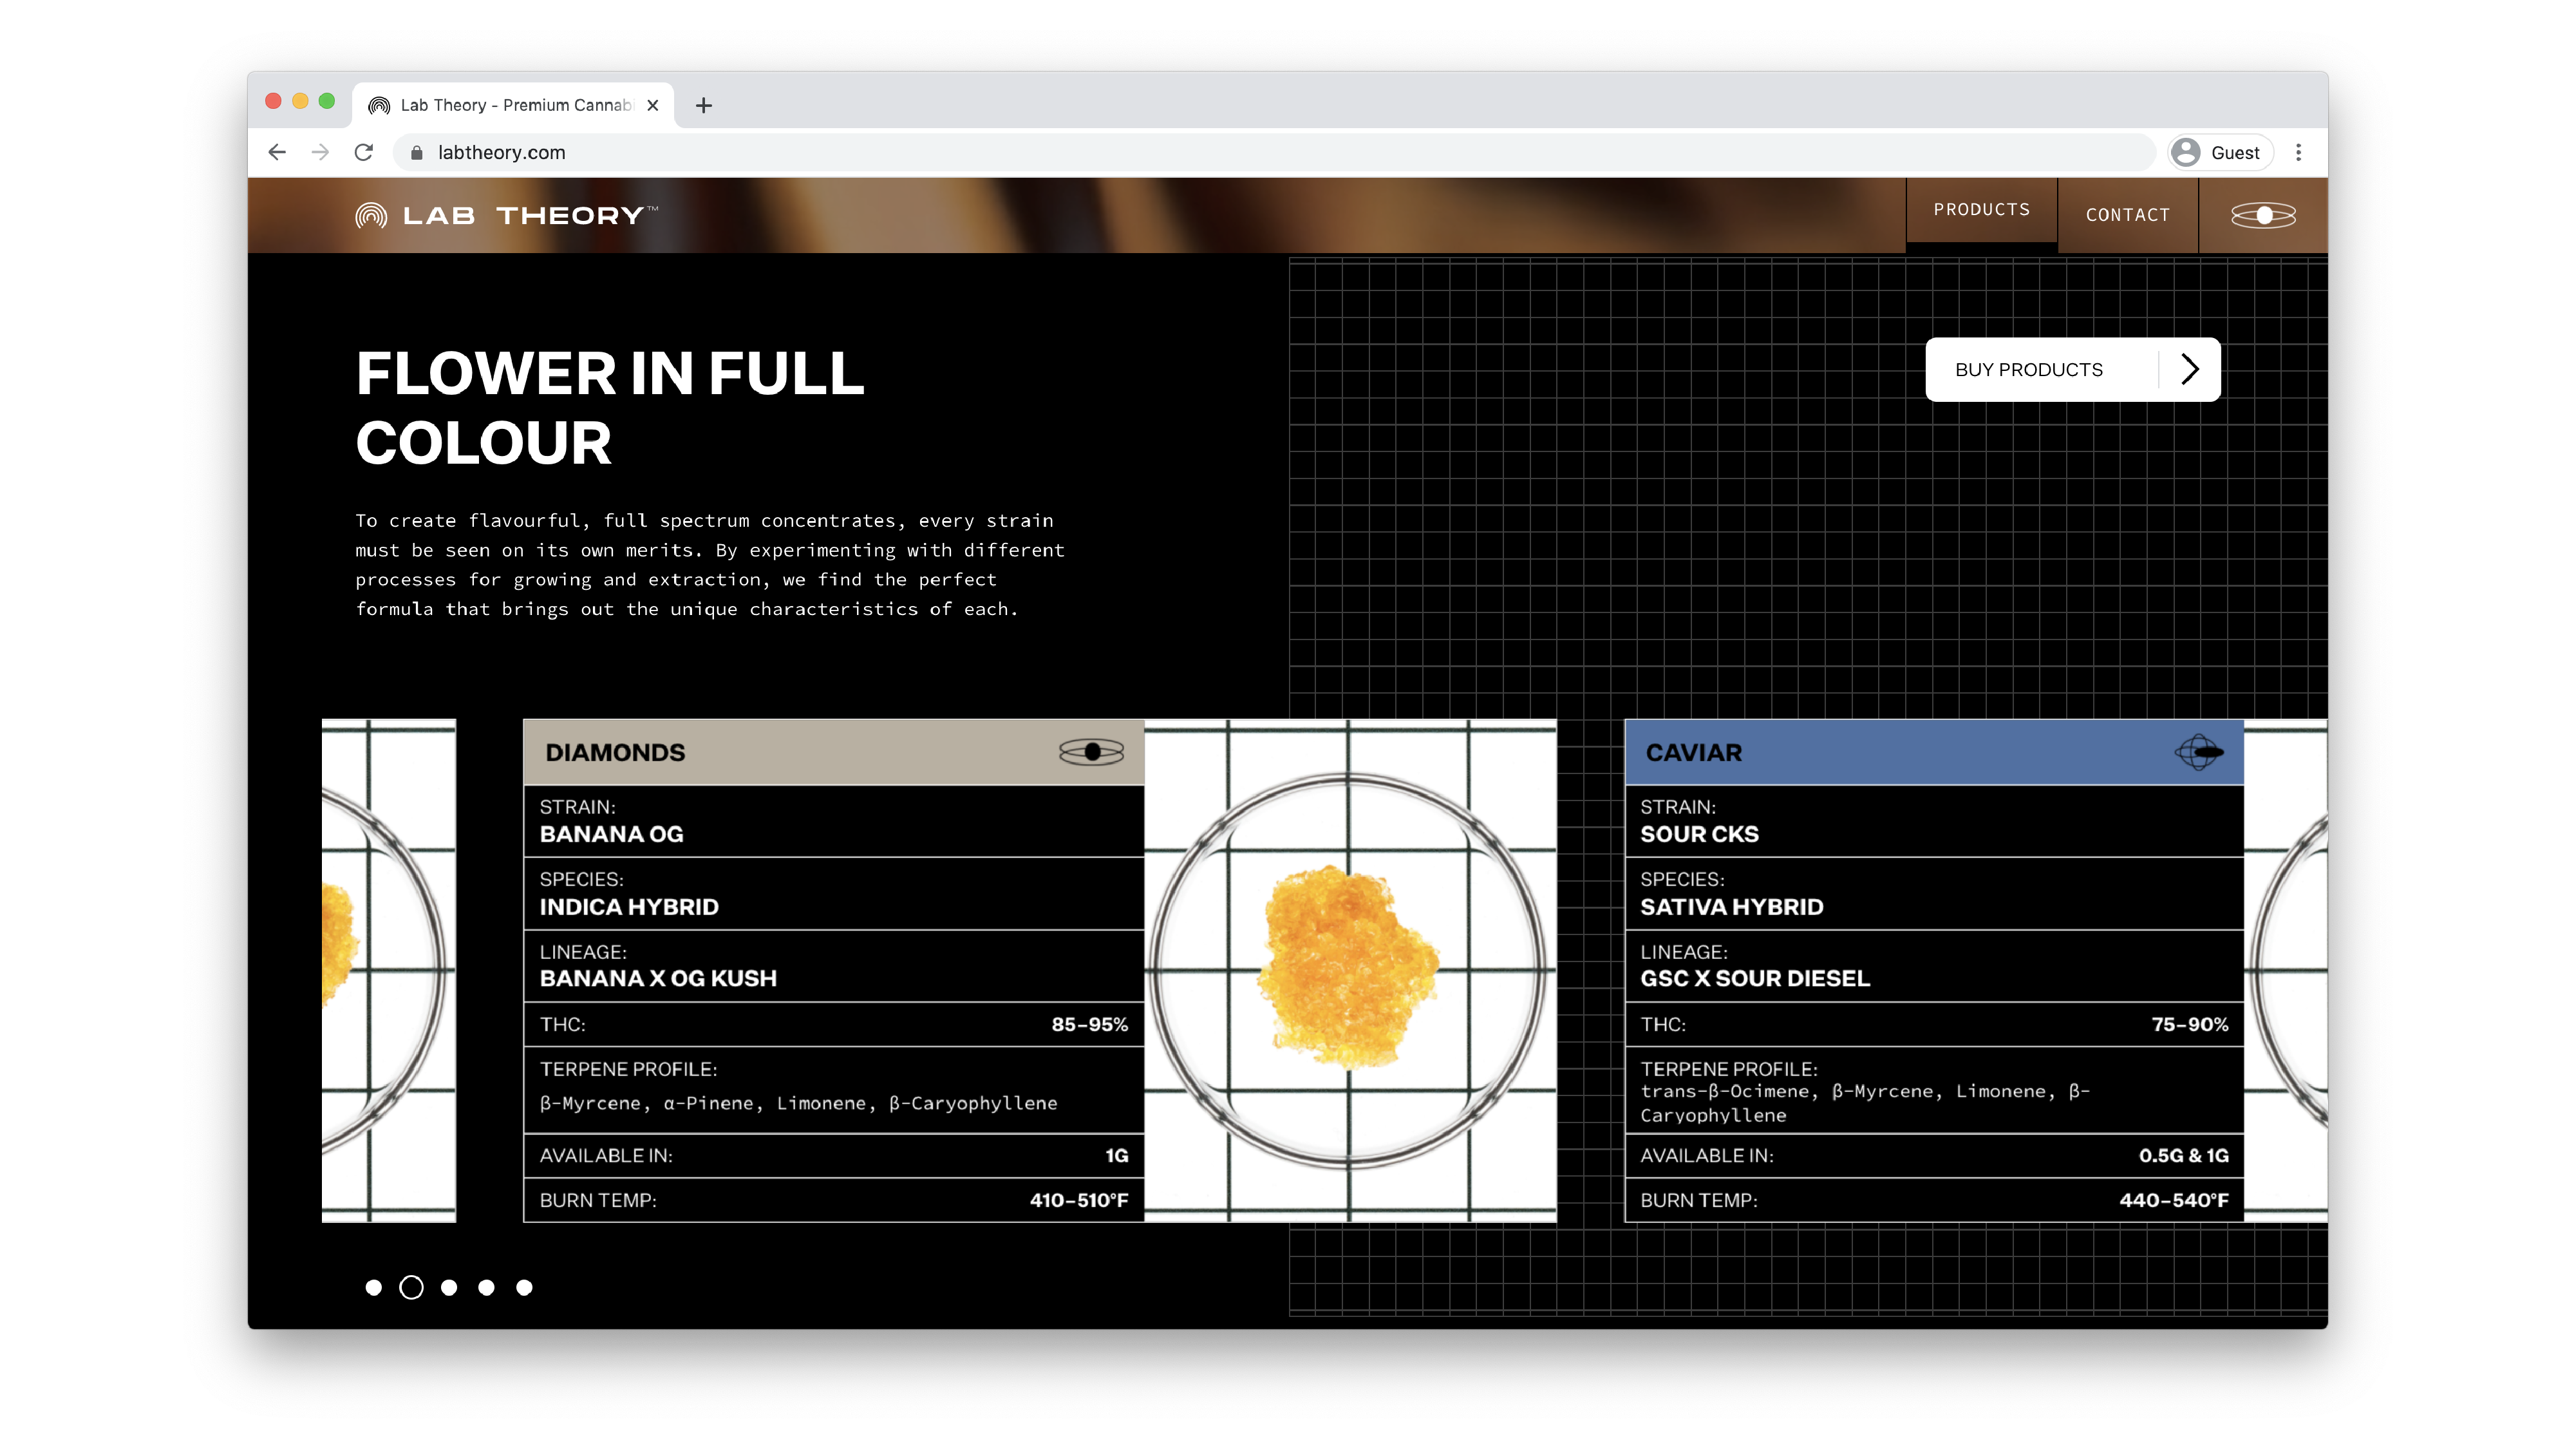Screen dimensions: 2576x1449
Task: Click the Diamonds card header
Action: click(833, 752)
